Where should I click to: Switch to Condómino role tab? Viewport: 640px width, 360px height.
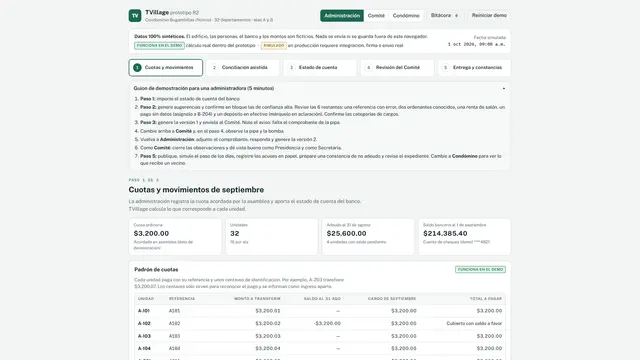click(x=406, y=16)
